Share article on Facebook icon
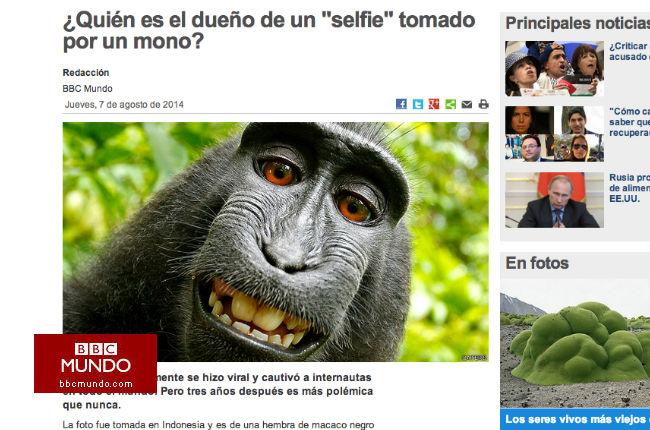The image size is (650, 430). (401, 104)
